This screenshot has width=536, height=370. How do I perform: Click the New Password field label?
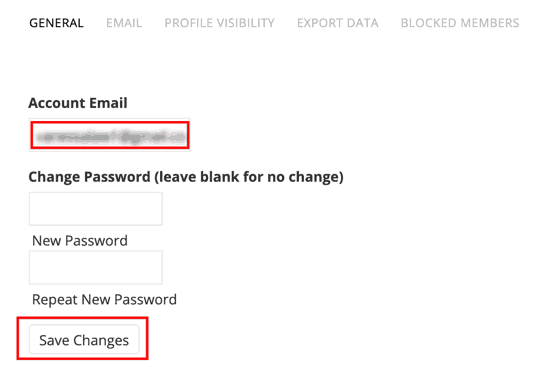80,241
